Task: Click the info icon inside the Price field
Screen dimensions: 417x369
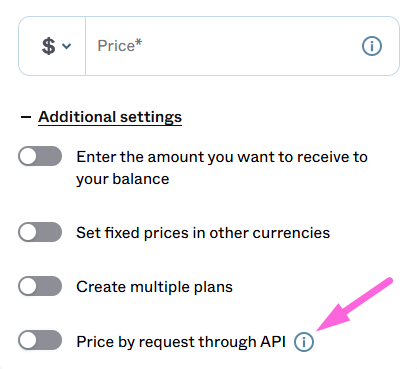Action: [x=372, y=46]
